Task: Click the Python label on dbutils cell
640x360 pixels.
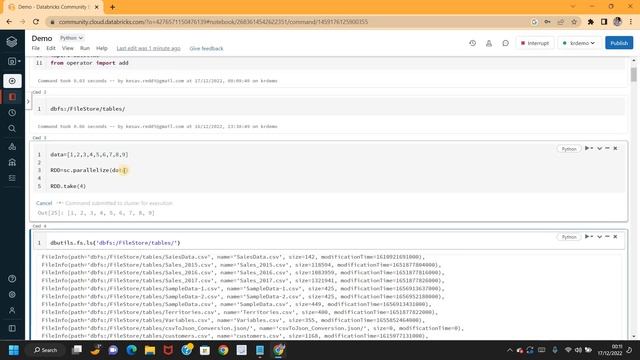Action: (569, 237)
